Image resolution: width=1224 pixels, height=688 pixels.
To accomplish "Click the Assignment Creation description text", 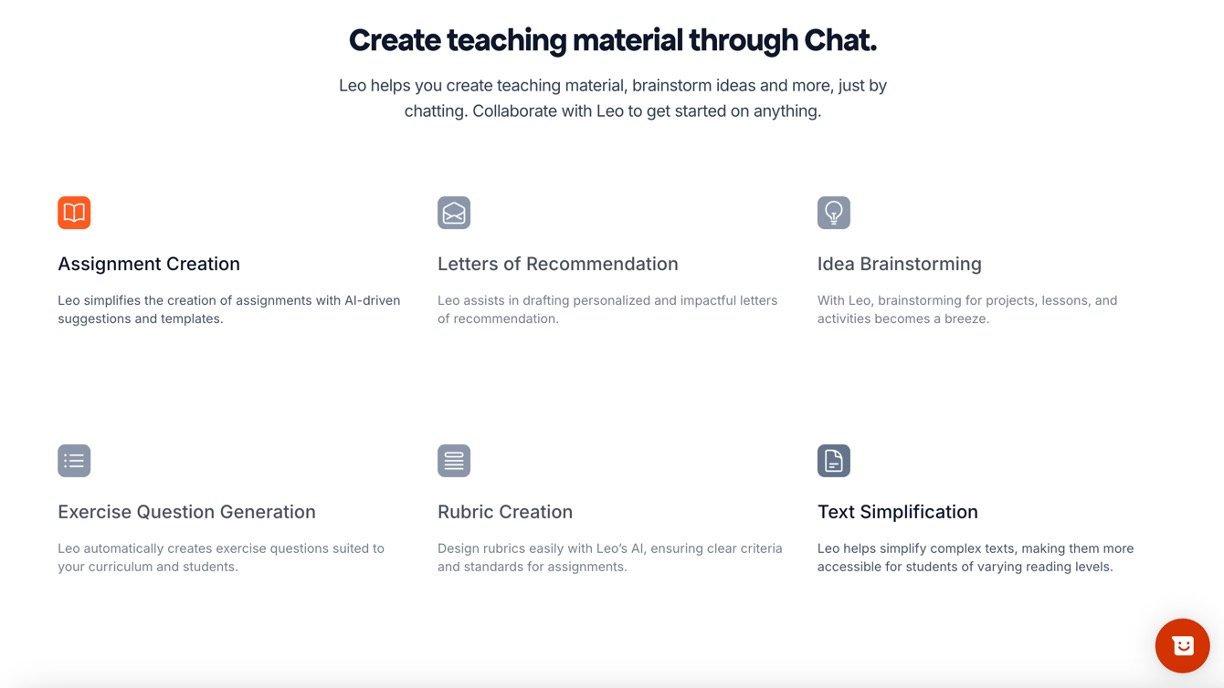I will 229,309.
